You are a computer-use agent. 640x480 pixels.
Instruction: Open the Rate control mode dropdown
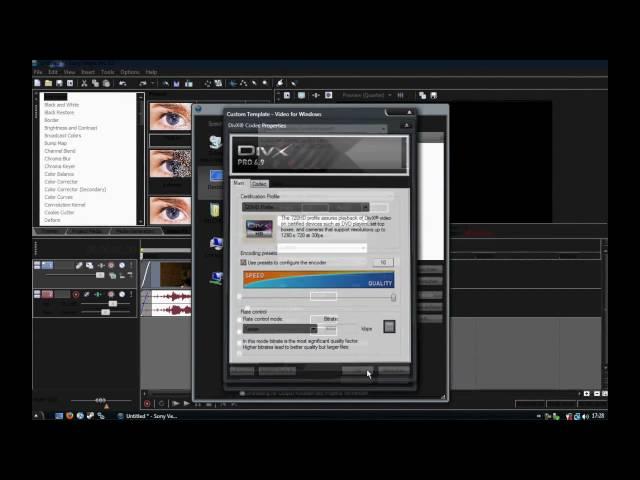point(280,329)
